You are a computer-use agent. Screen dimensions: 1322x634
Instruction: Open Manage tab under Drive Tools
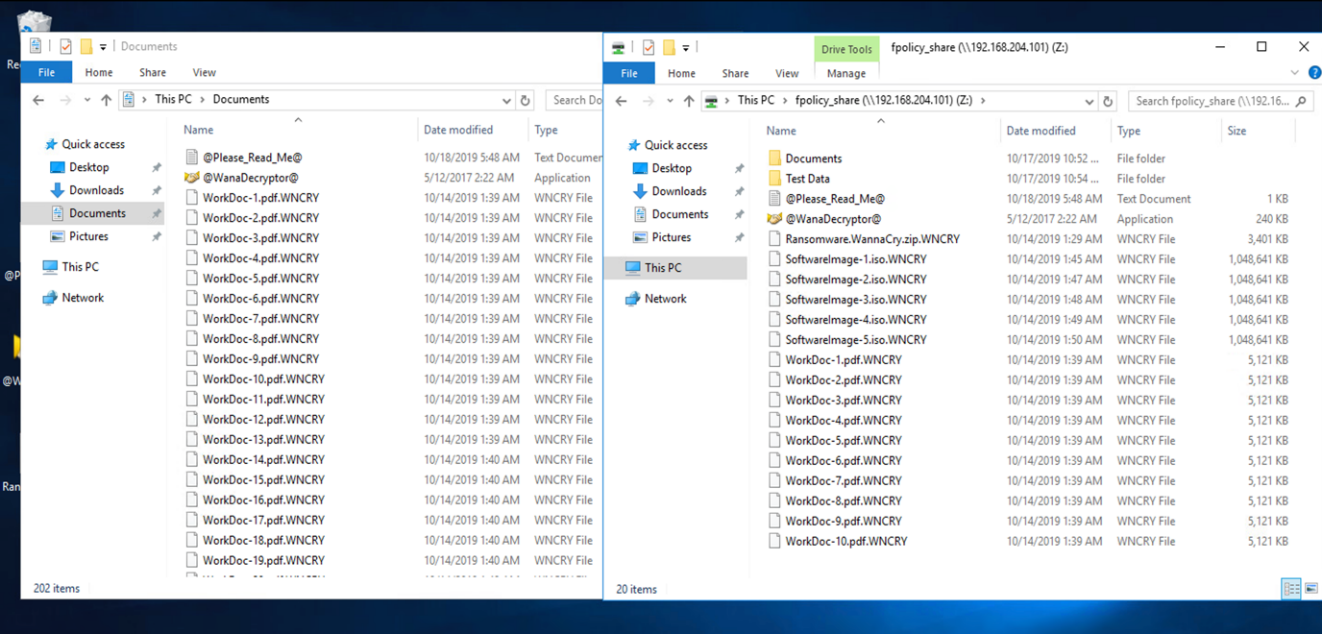tap(846, 73)
